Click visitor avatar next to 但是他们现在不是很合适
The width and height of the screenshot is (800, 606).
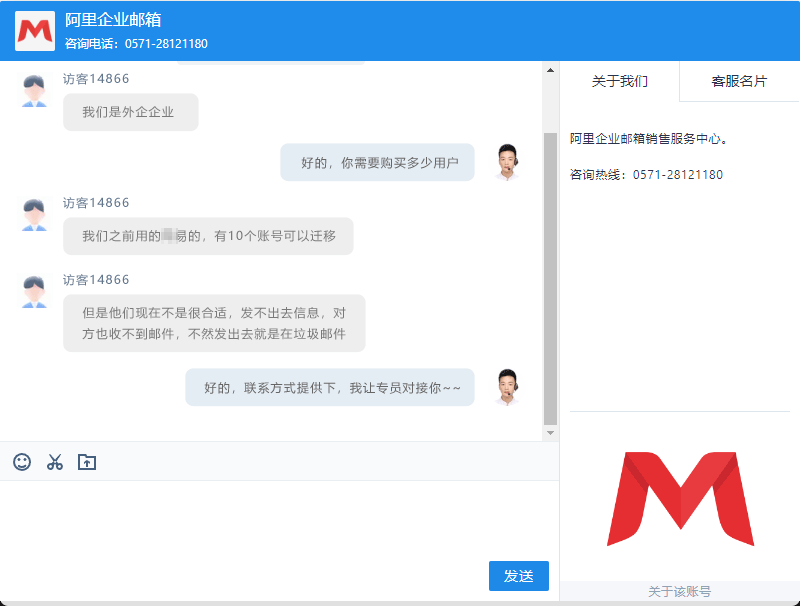34,292
